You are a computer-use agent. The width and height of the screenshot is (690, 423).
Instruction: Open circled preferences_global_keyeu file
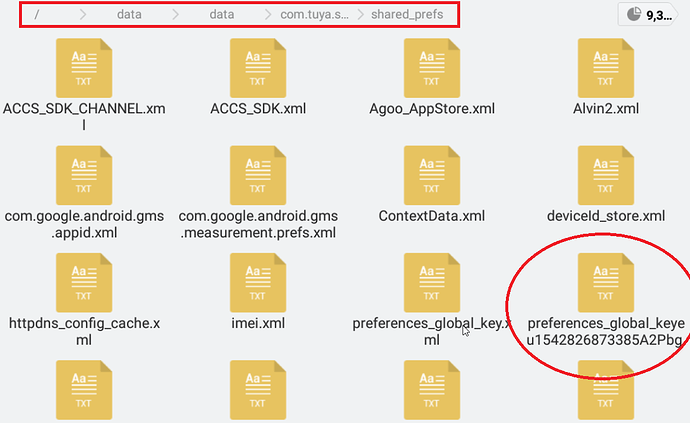(x=606, y=283)
